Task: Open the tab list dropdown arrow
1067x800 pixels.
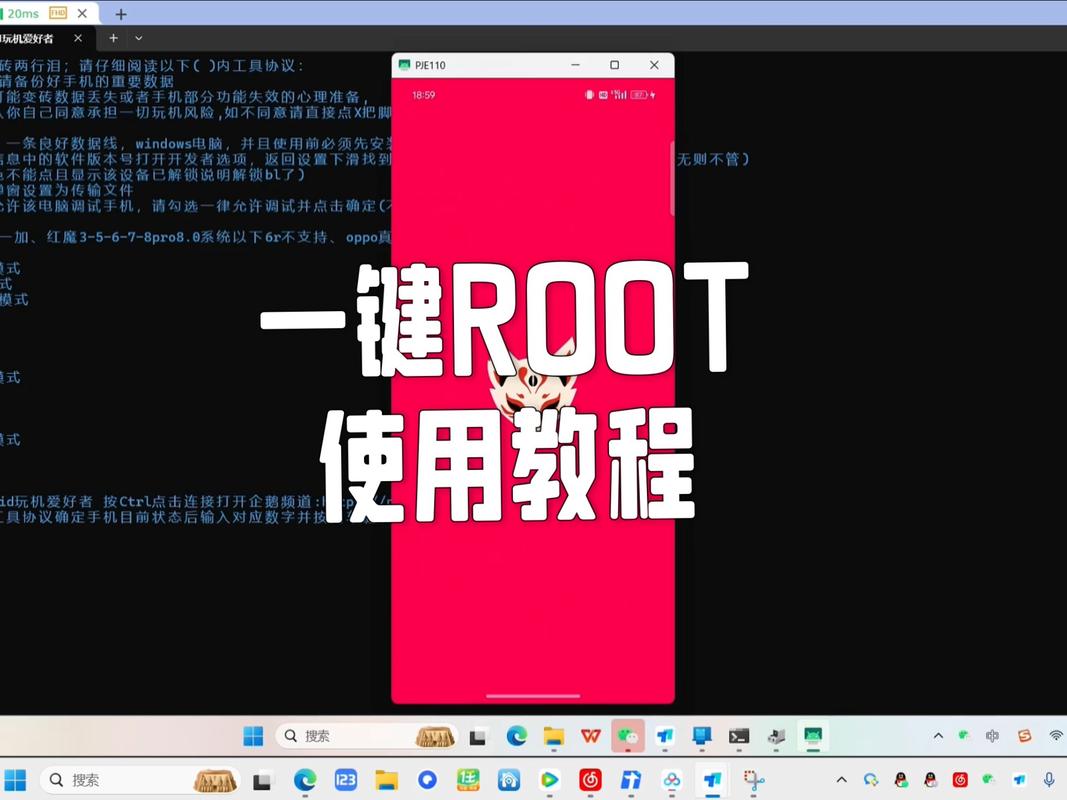Action: tap(138, 38)
